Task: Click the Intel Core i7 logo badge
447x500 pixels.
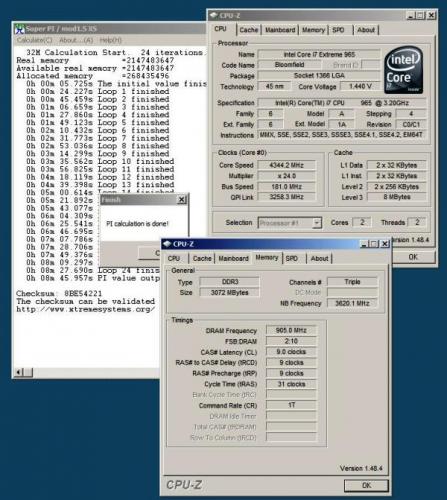Action: click(x=404, y=70)
